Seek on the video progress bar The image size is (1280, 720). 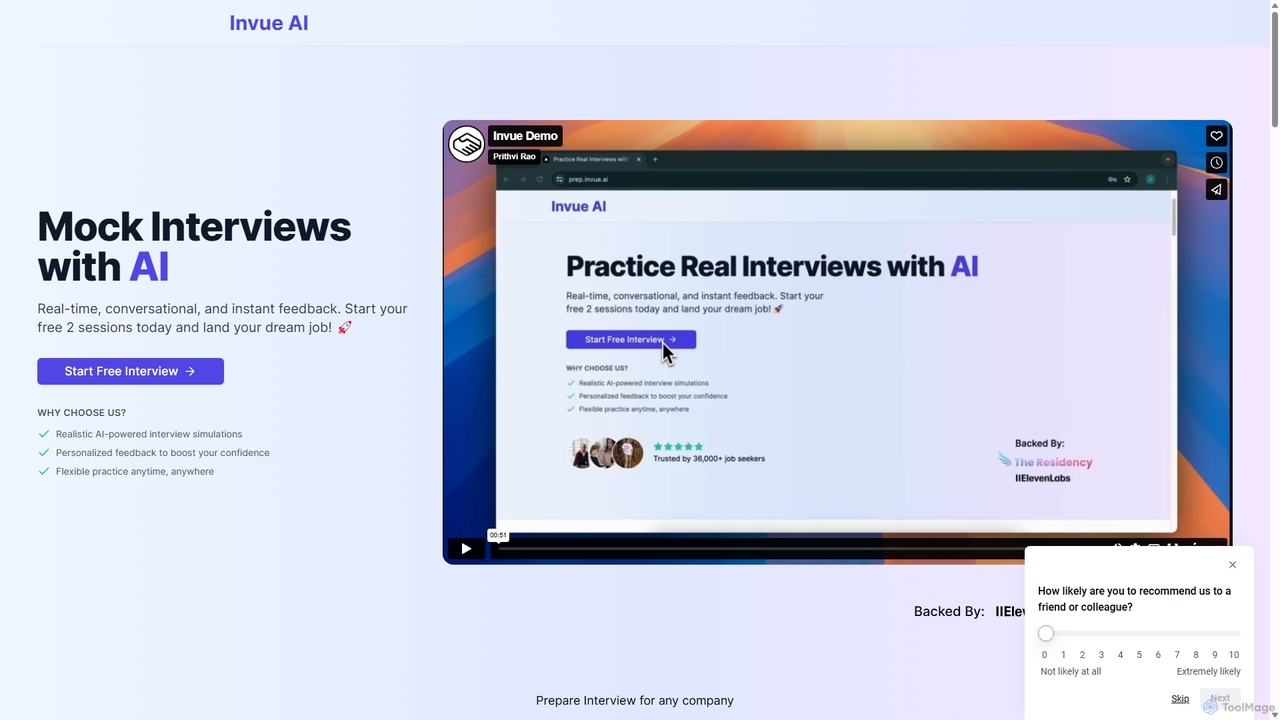click(x=760, y=547)
